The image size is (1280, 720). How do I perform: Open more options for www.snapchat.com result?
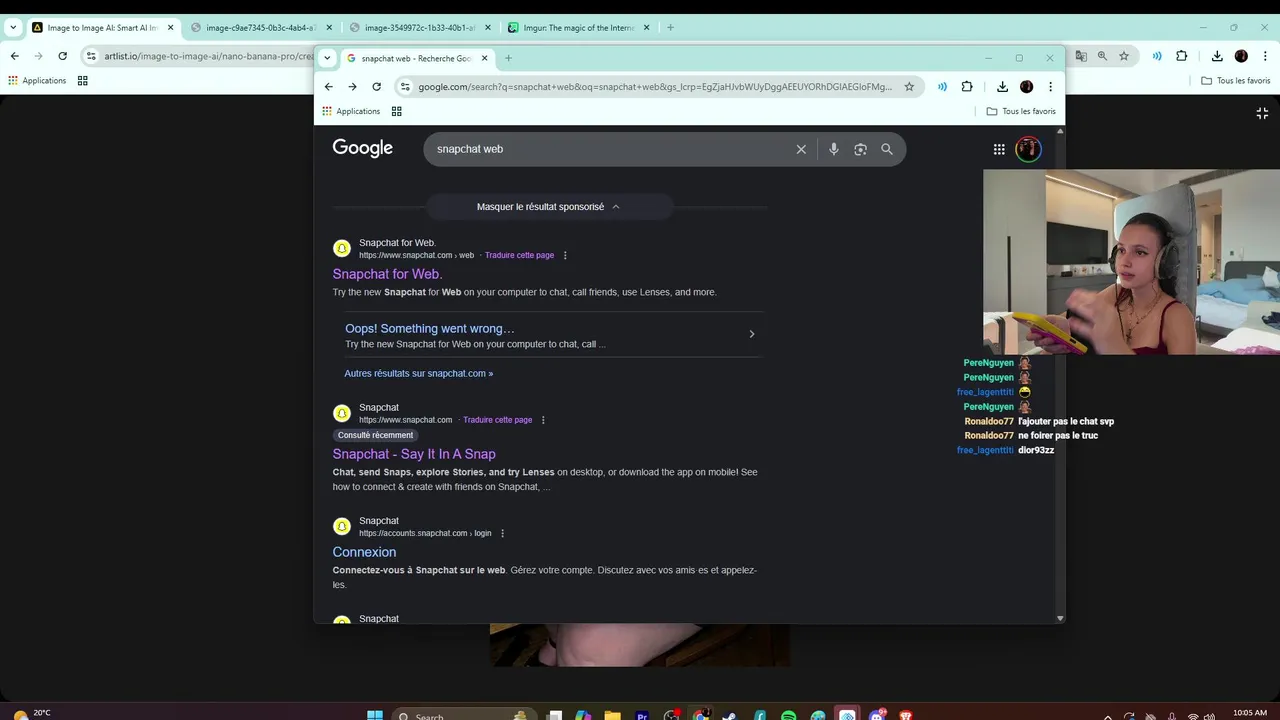click(543, 420)
